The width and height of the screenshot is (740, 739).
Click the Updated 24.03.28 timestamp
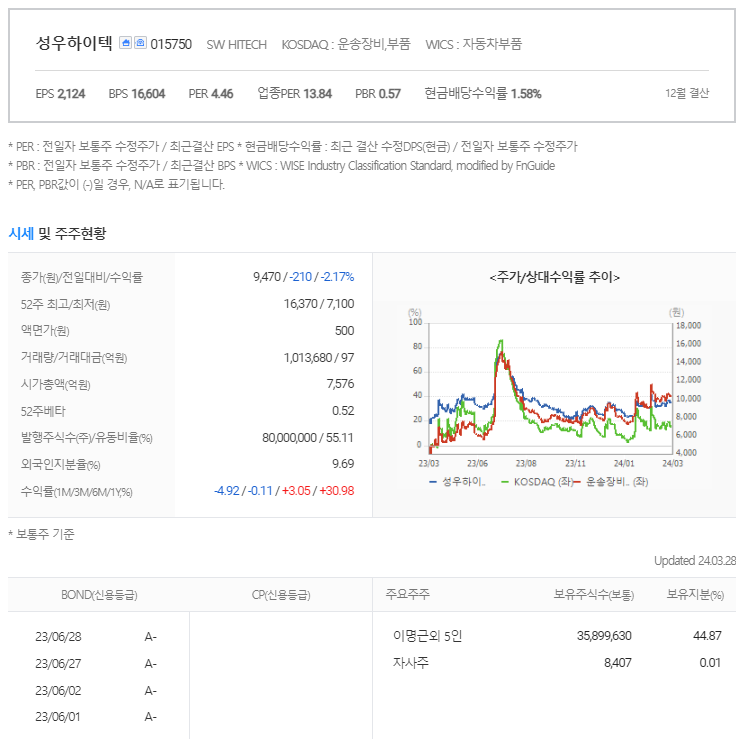point(695,561)
